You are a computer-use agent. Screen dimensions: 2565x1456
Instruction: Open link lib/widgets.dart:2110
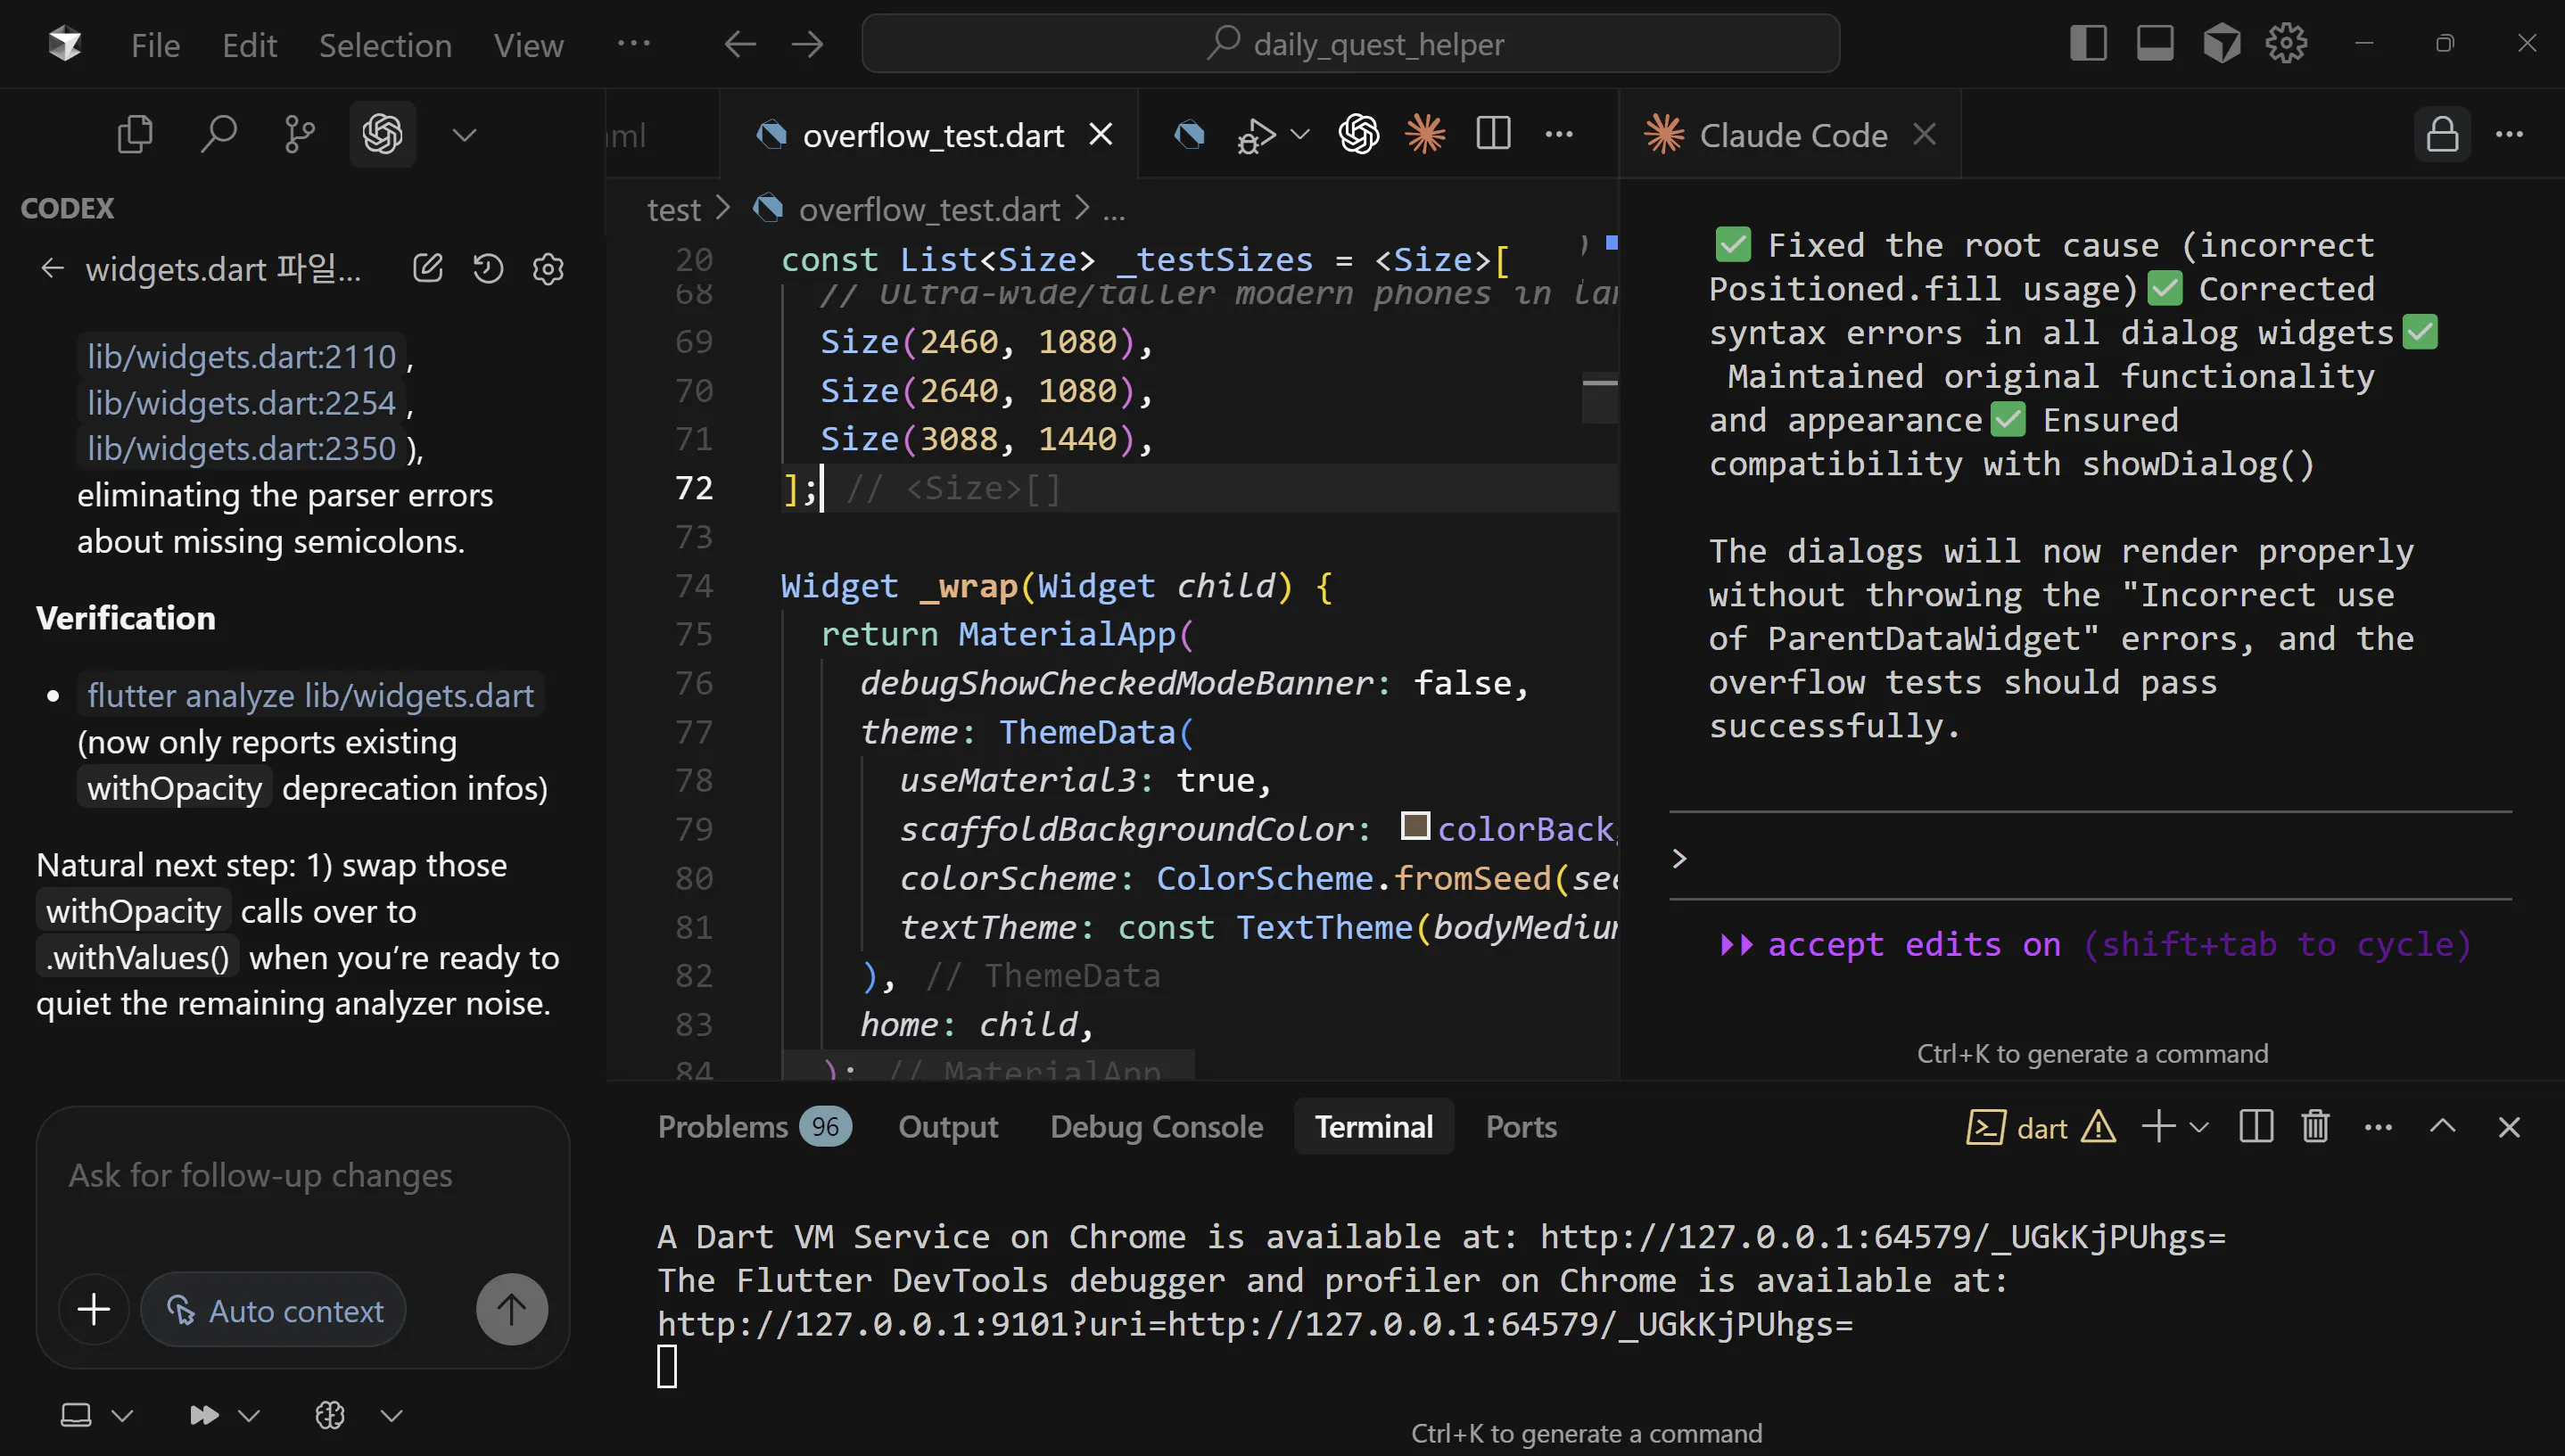[241, 356]
